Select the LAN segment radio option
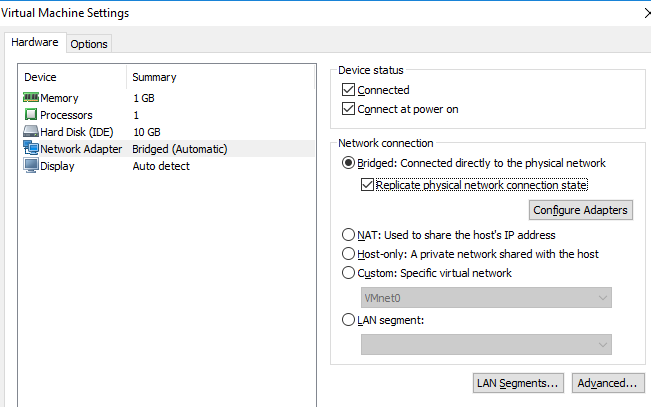The height and width of the screenshot is (407, 651). pyautogui.click(x=348, y=320)
